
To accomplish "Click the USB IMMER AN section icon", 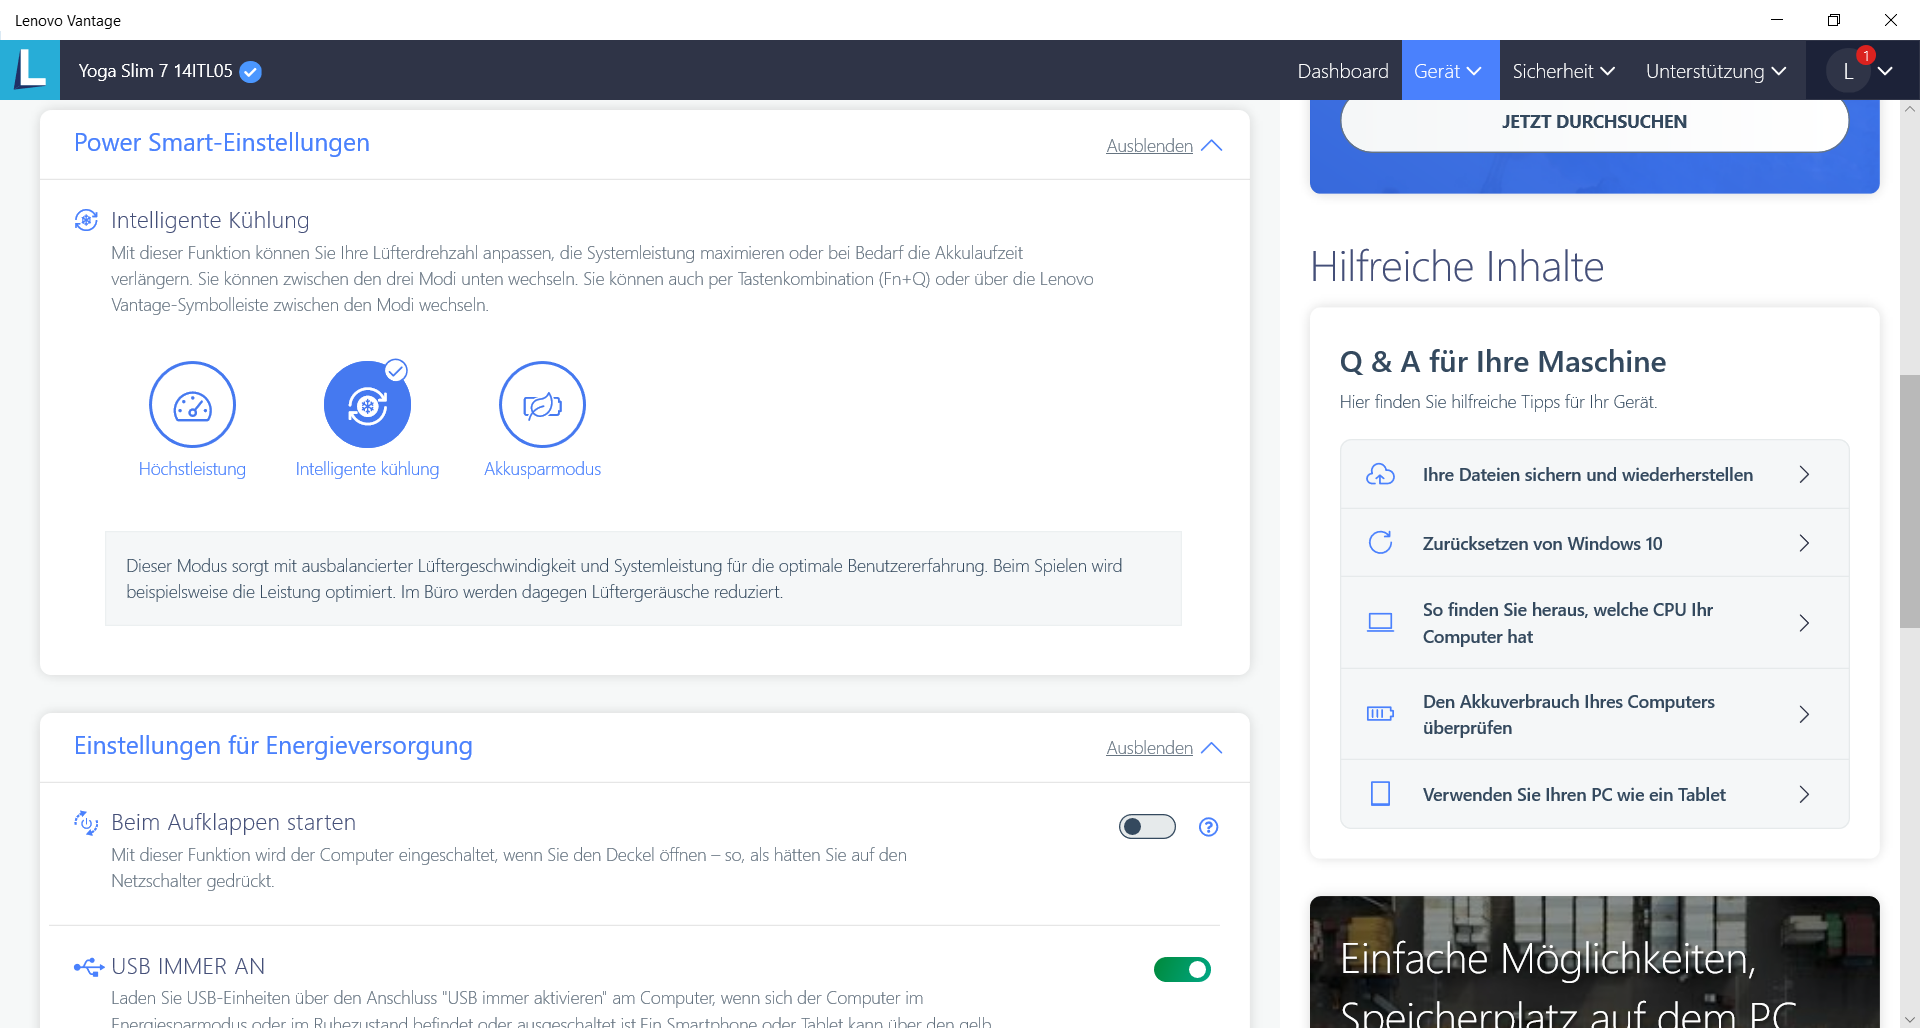I will (88, 966).
